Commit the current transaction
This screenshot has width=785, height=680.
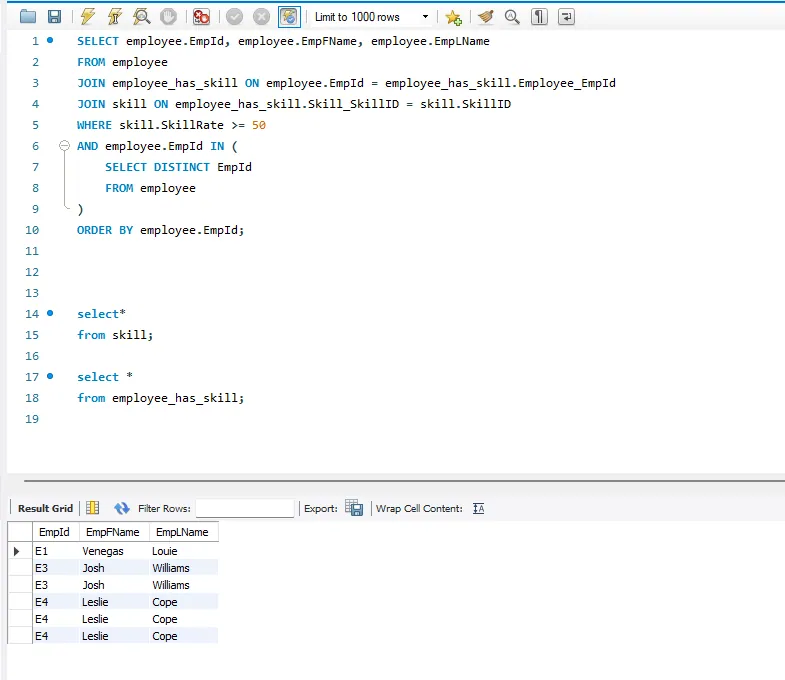(x=234, y=17)
